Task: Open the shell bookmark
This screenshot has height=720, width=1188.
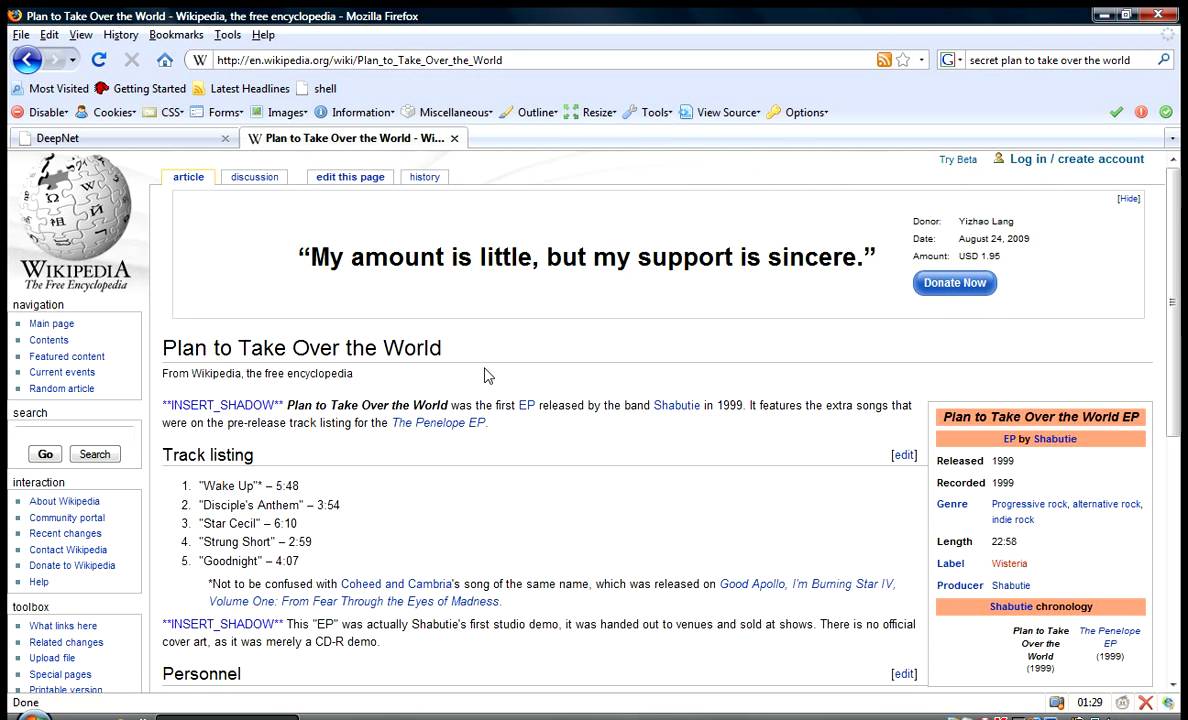Action: (317, 89)
